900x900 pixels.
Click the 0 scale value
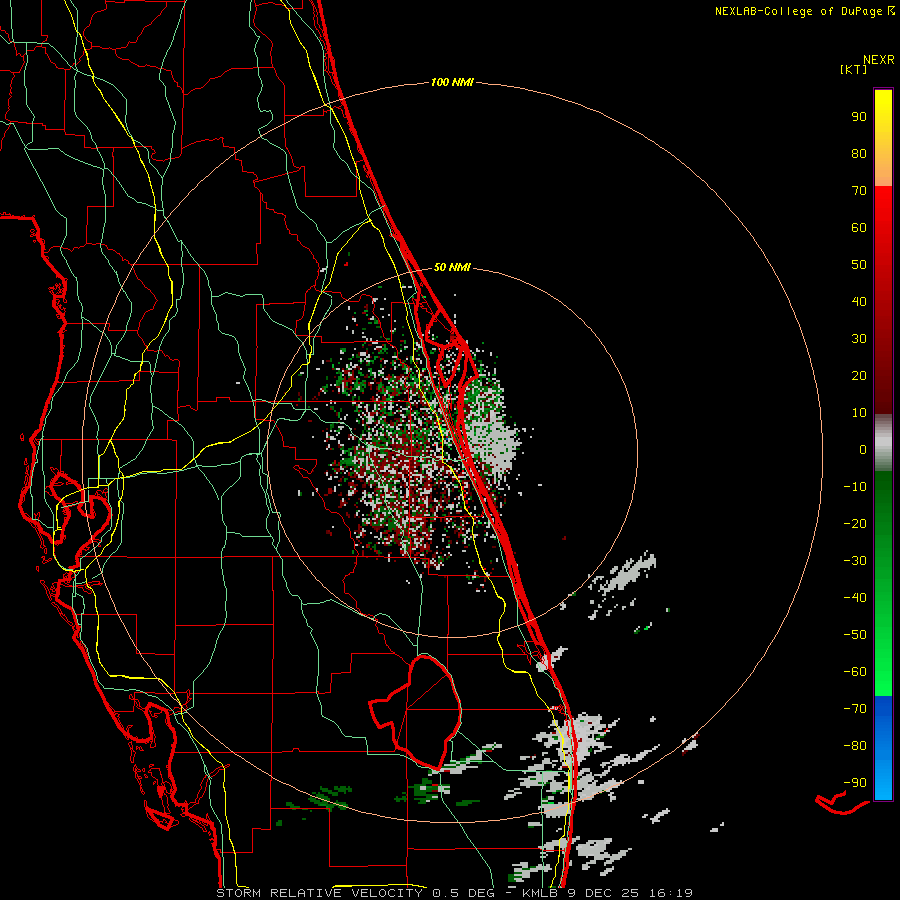point(863,450)
